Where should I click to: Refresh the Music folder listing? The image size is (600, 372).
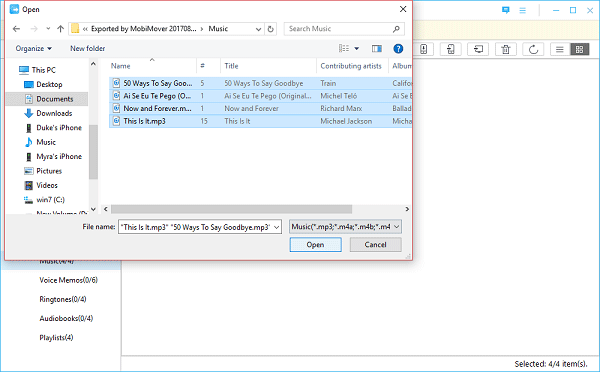[271, 29]
